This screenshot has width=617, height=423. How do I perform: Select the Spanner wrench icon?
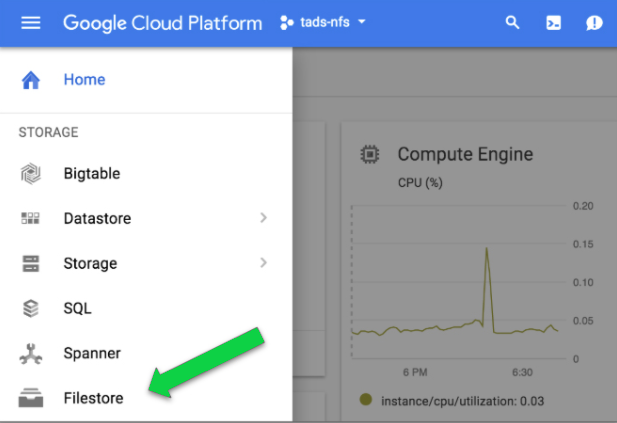tap(31, 354)
